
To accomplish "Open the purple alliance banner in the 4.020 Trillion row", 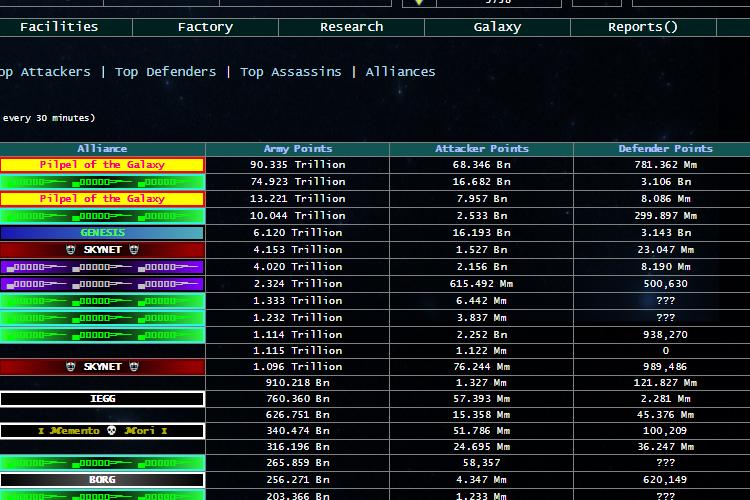I will 102,267.
